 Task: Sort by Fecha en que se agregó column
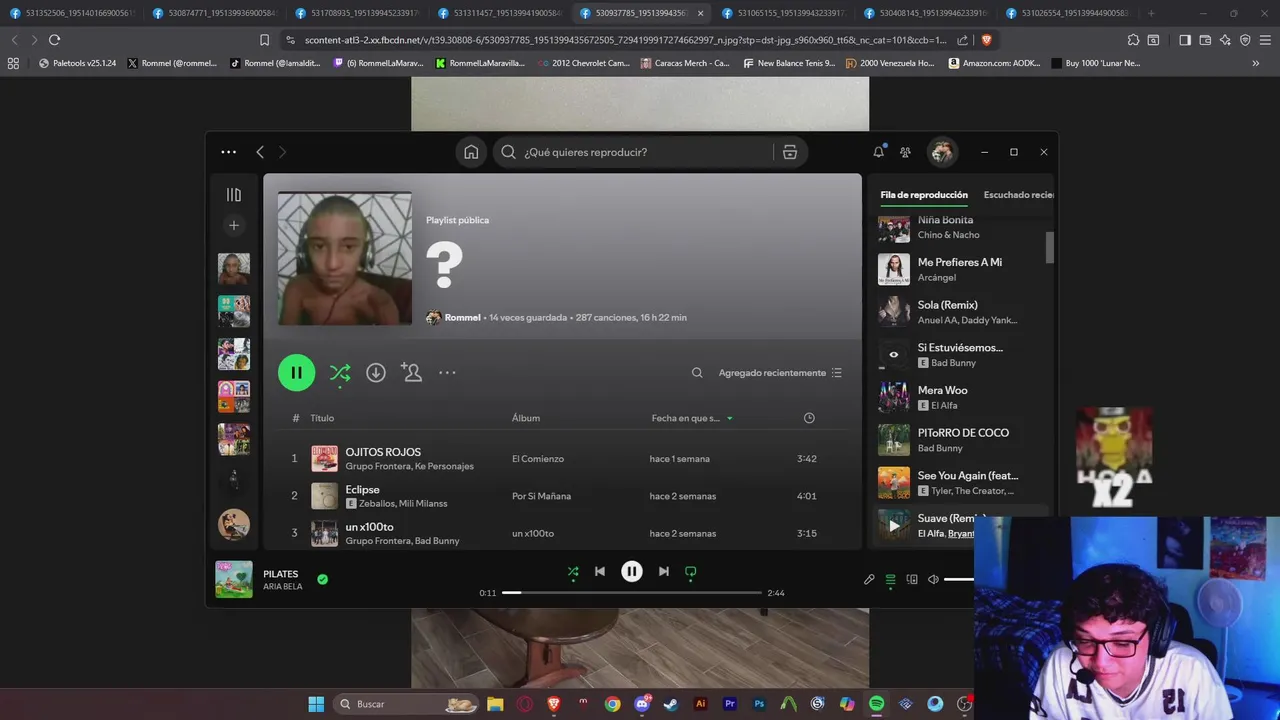[692, 418]
